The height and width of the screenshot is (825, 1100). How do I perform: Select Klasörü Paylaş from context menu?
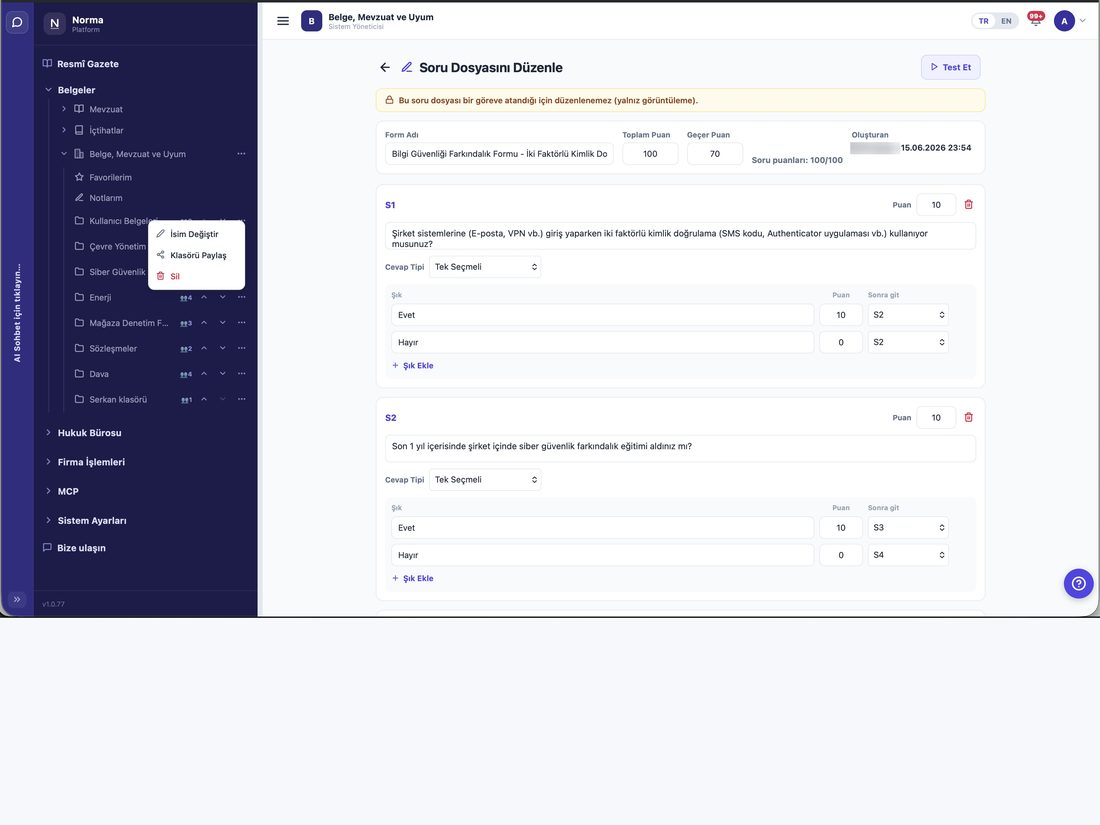tap(196, 255)
